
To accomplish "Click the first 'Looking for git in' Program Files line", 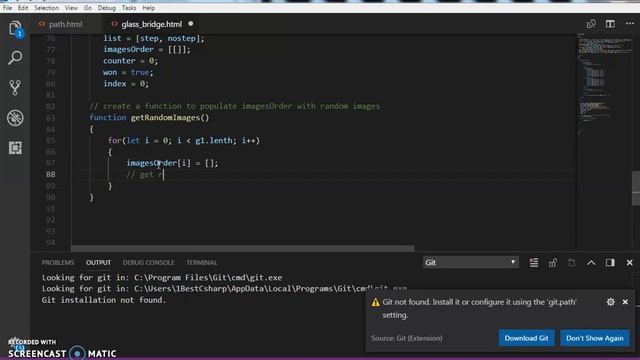I will [x=162, y=278].
